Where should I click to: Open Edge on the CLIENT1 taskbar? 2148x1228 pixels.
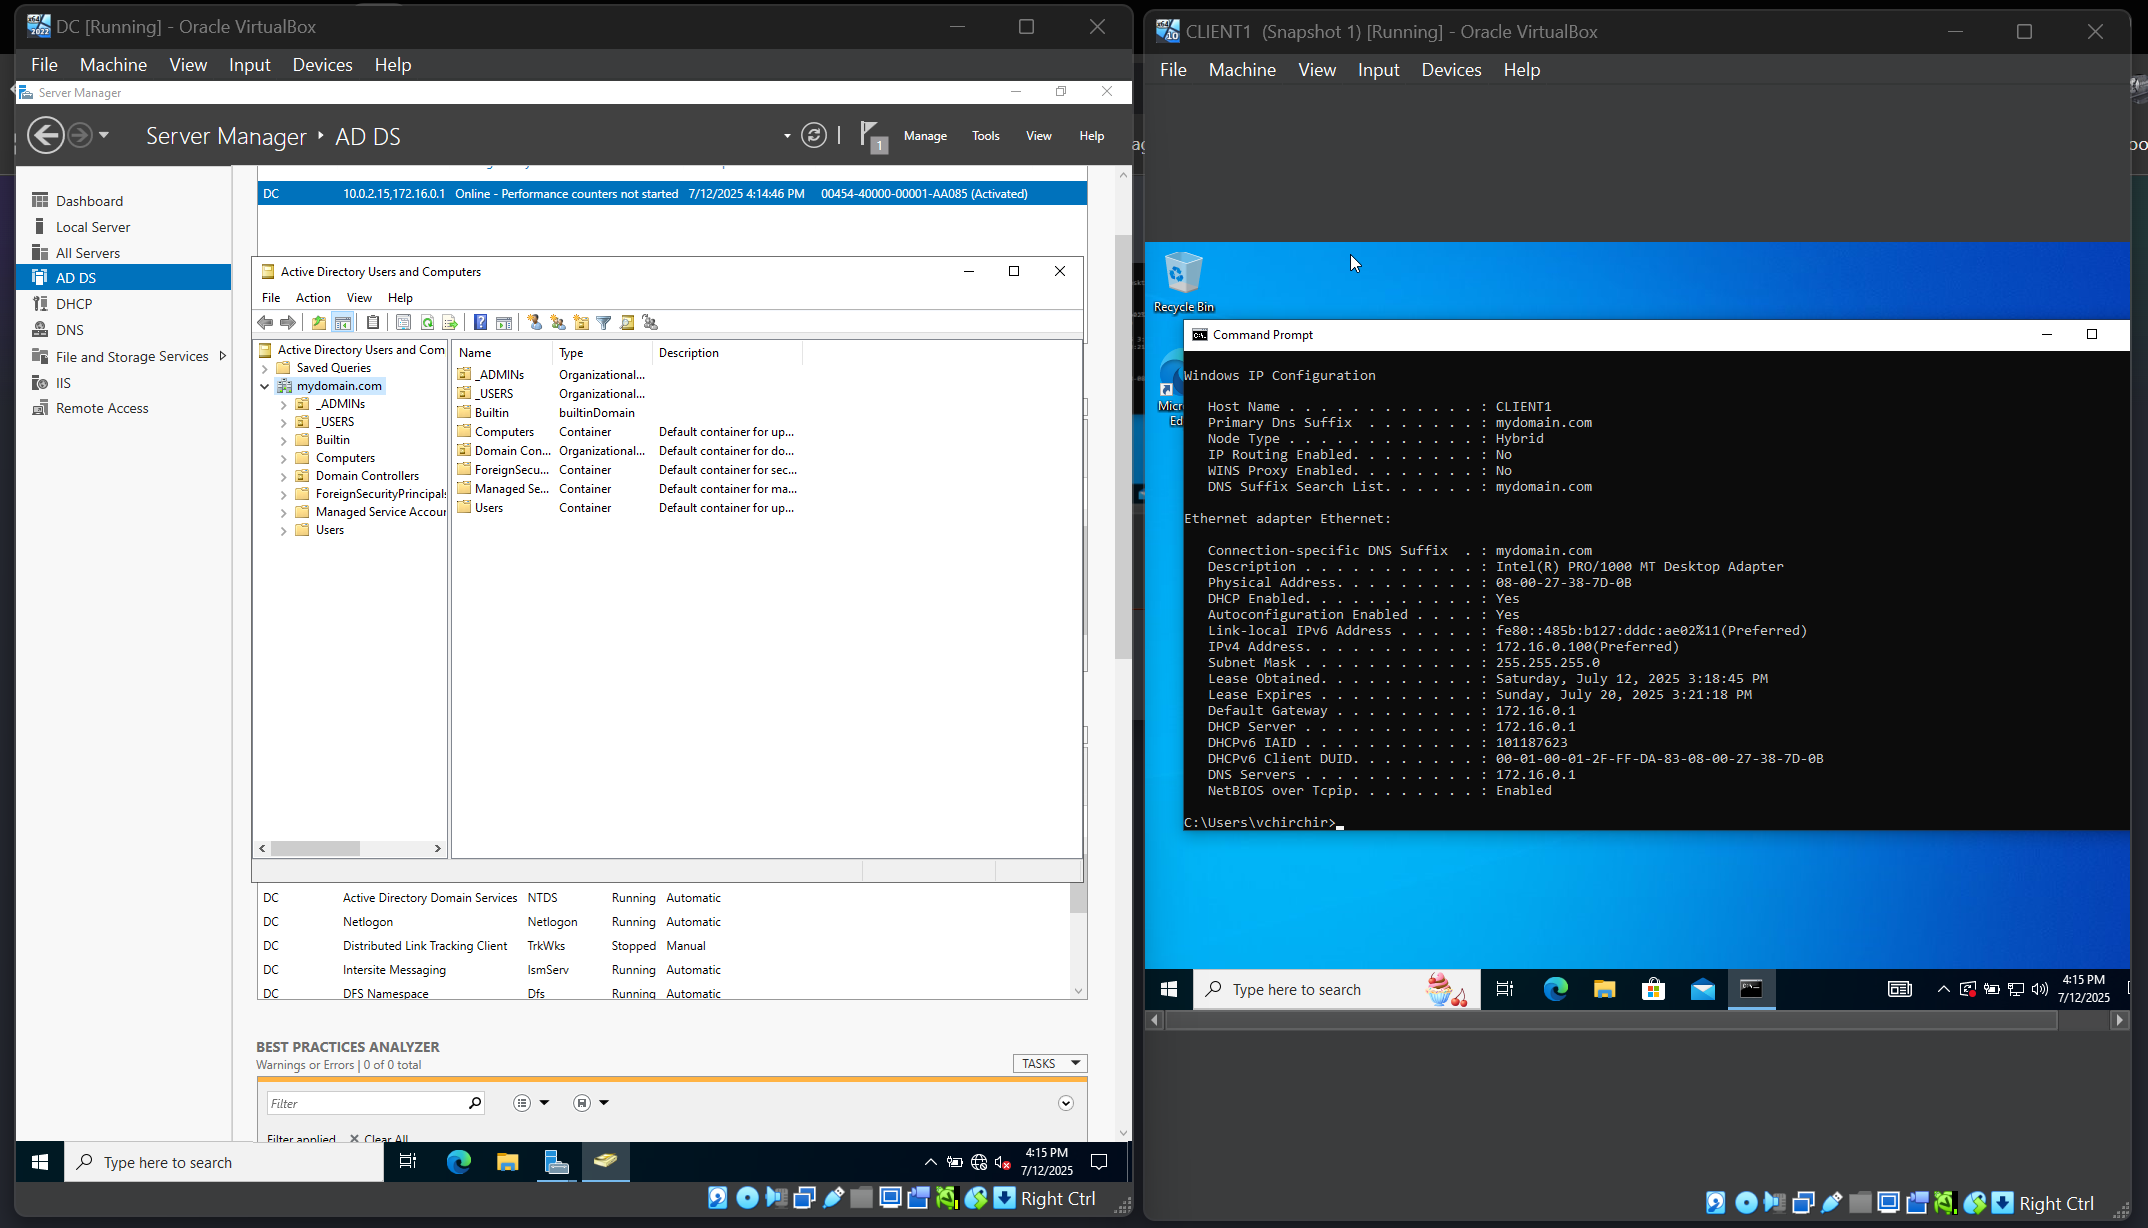1555,989
